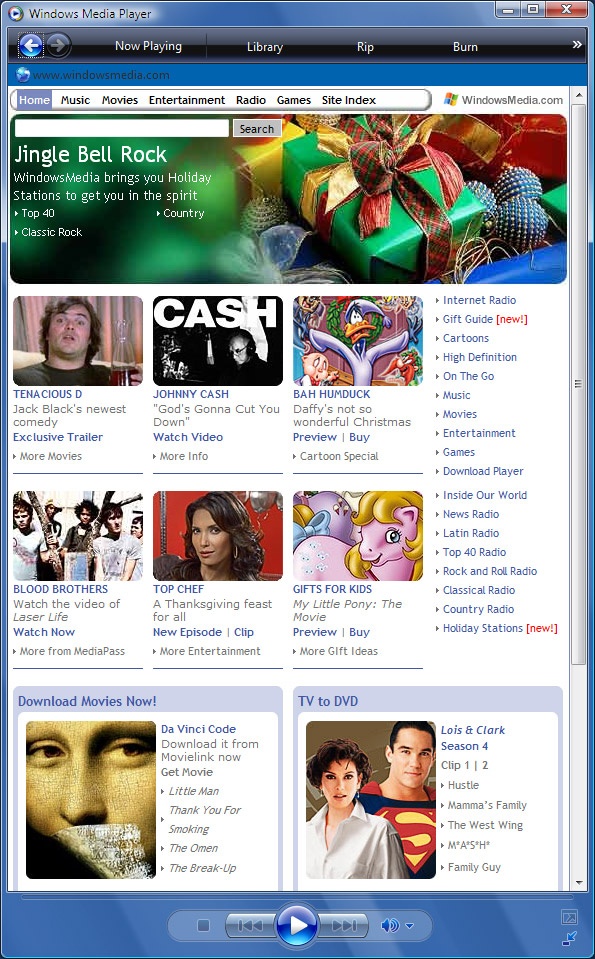595x959 pixels.
Task: Open the Top 40 Radio link
Action: click(475, 552)
